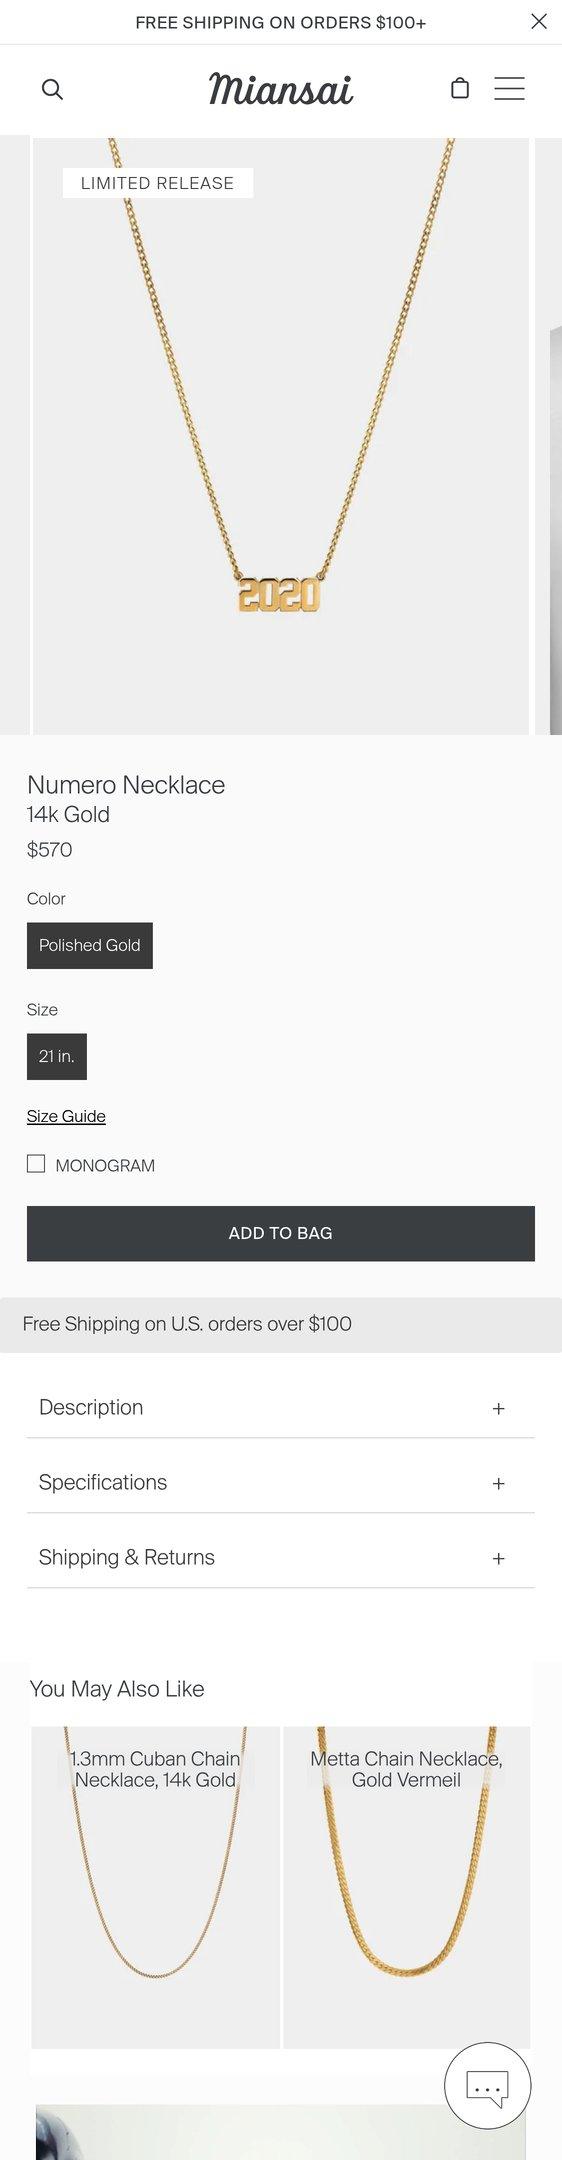Open the search magnifier icon

point(52,89)
